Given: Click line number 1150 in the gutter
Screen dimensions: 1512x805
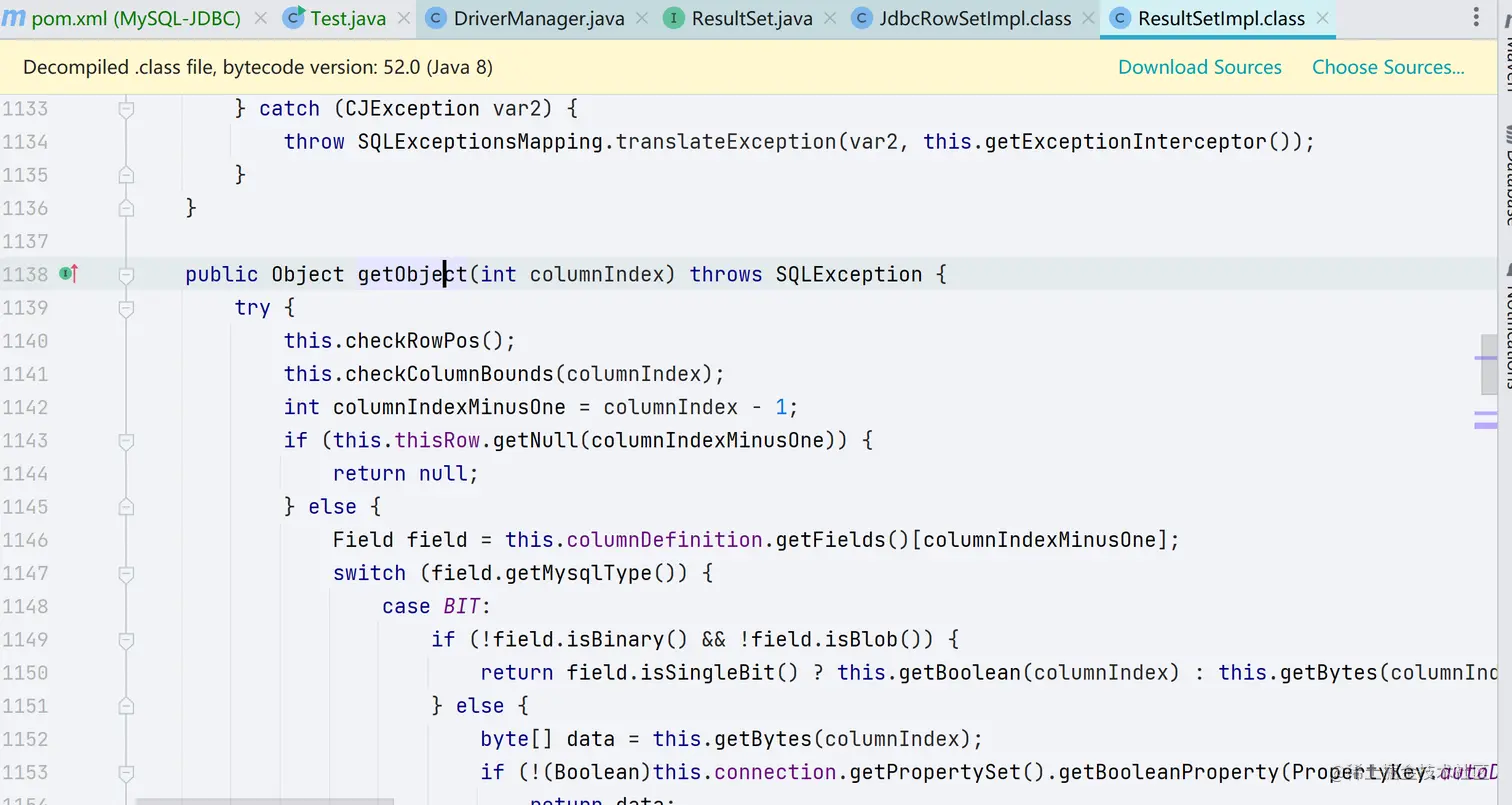Looking at the screenshot, I should click(x=25, y=672).
